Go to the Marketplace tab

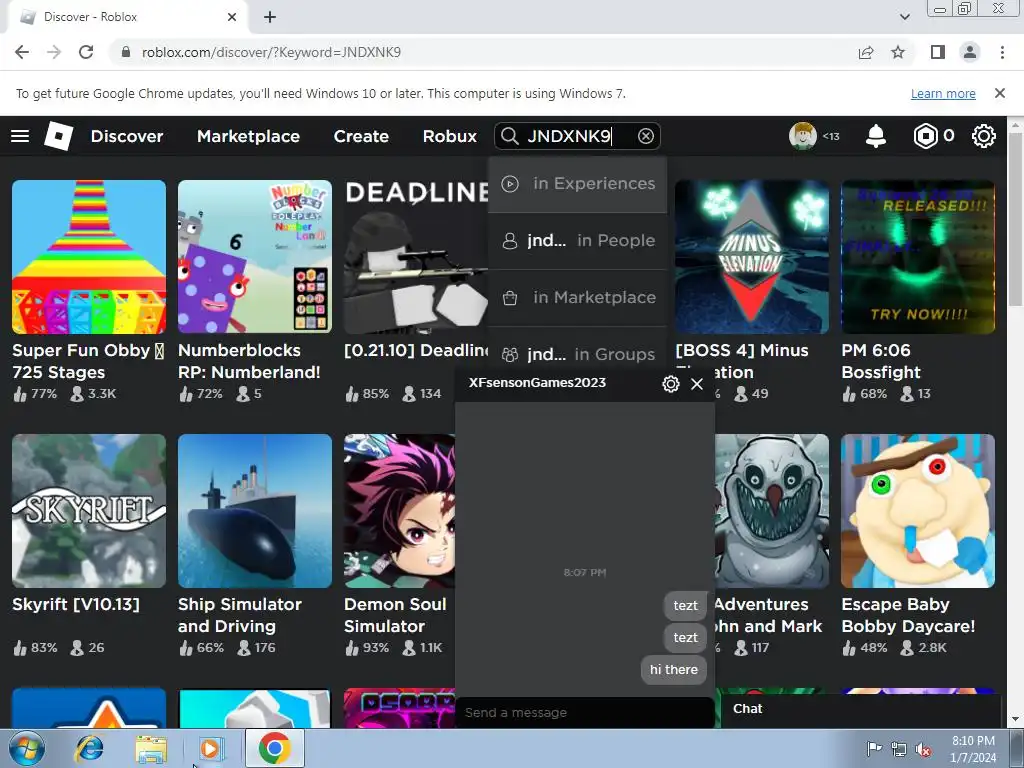(x=248, y=136)
